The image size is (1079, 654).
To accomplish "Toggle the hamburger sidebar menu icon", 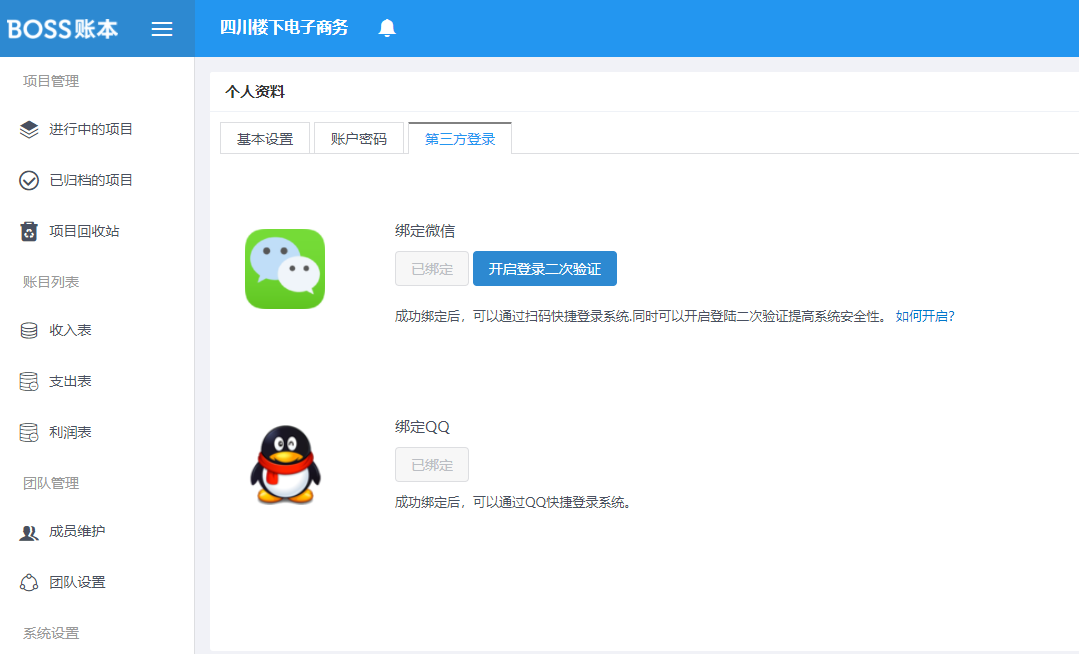I will coord(162,28).
